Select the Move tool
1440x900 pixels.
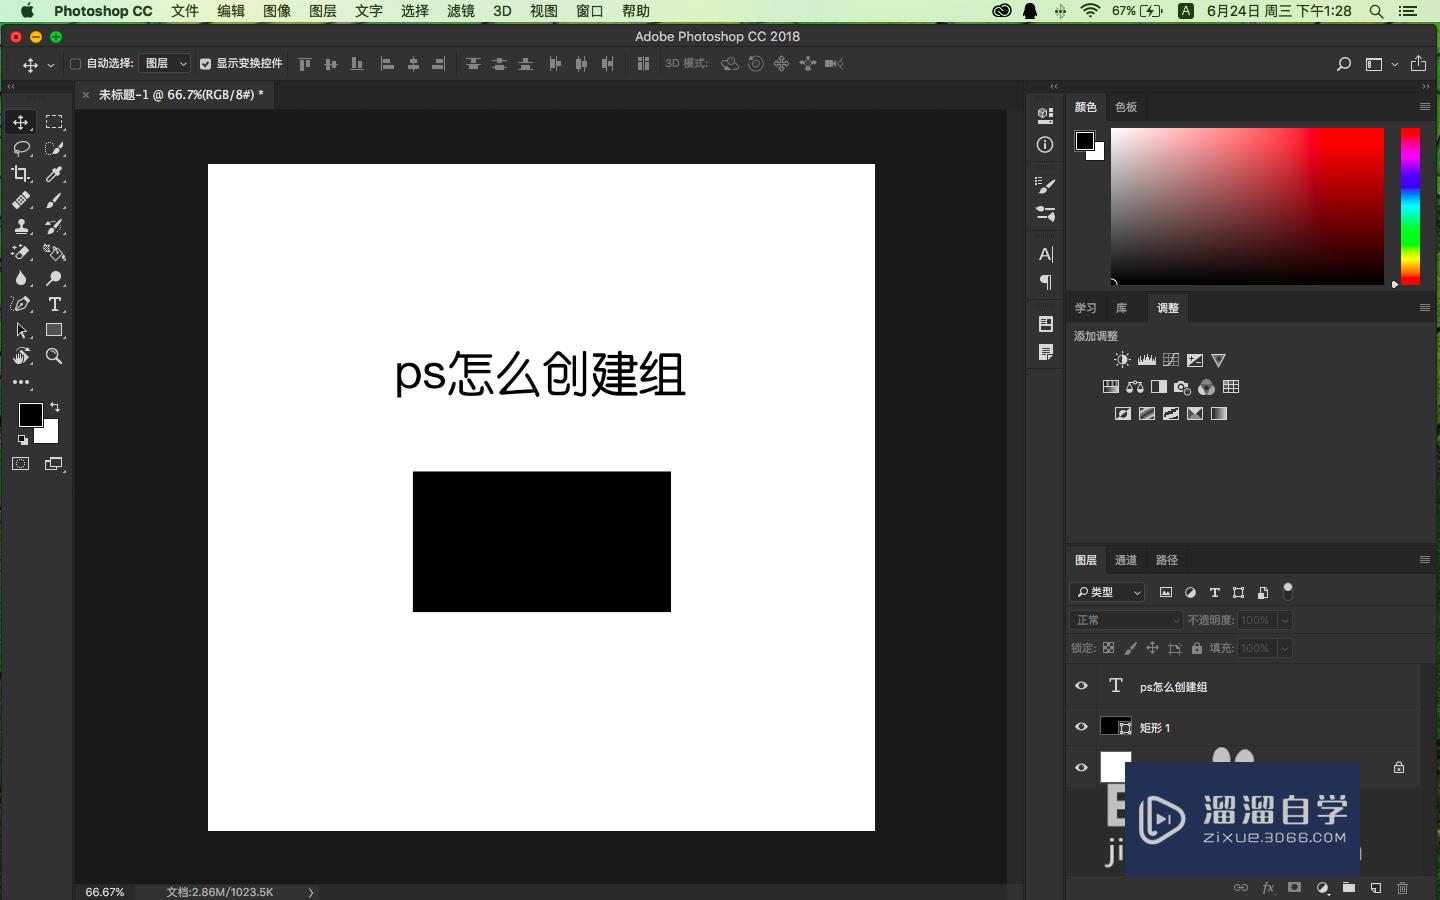[x=21, y=122]
